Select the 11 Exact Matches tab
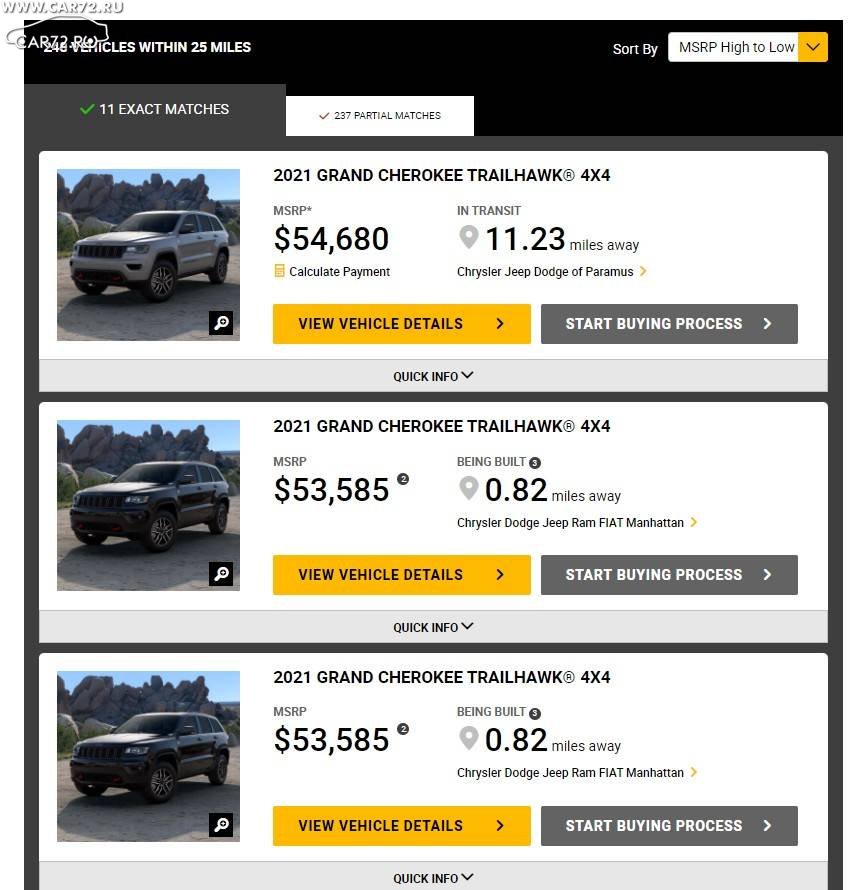This screenshot has width=857, height=890. coord(155,109)
